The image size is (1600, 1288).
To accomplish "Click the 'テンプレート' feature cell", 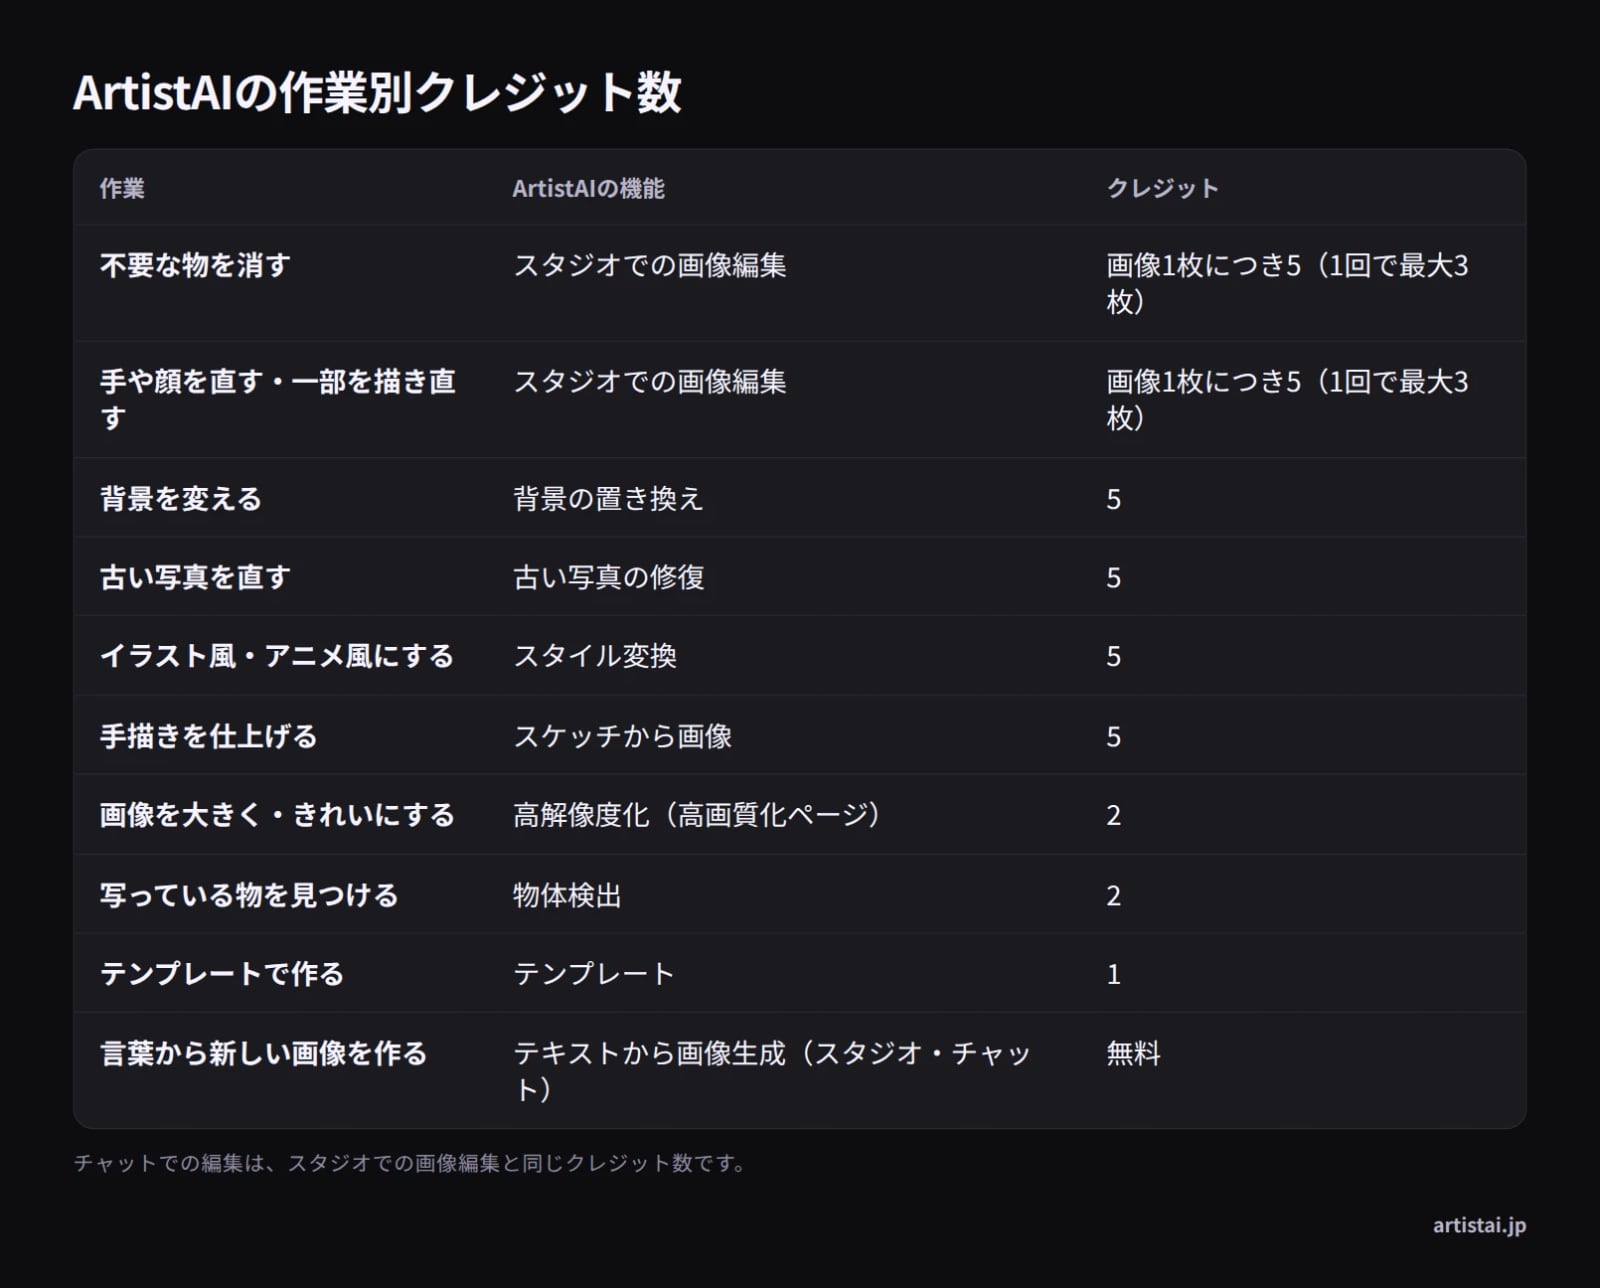I will click(x=594, y=973).
